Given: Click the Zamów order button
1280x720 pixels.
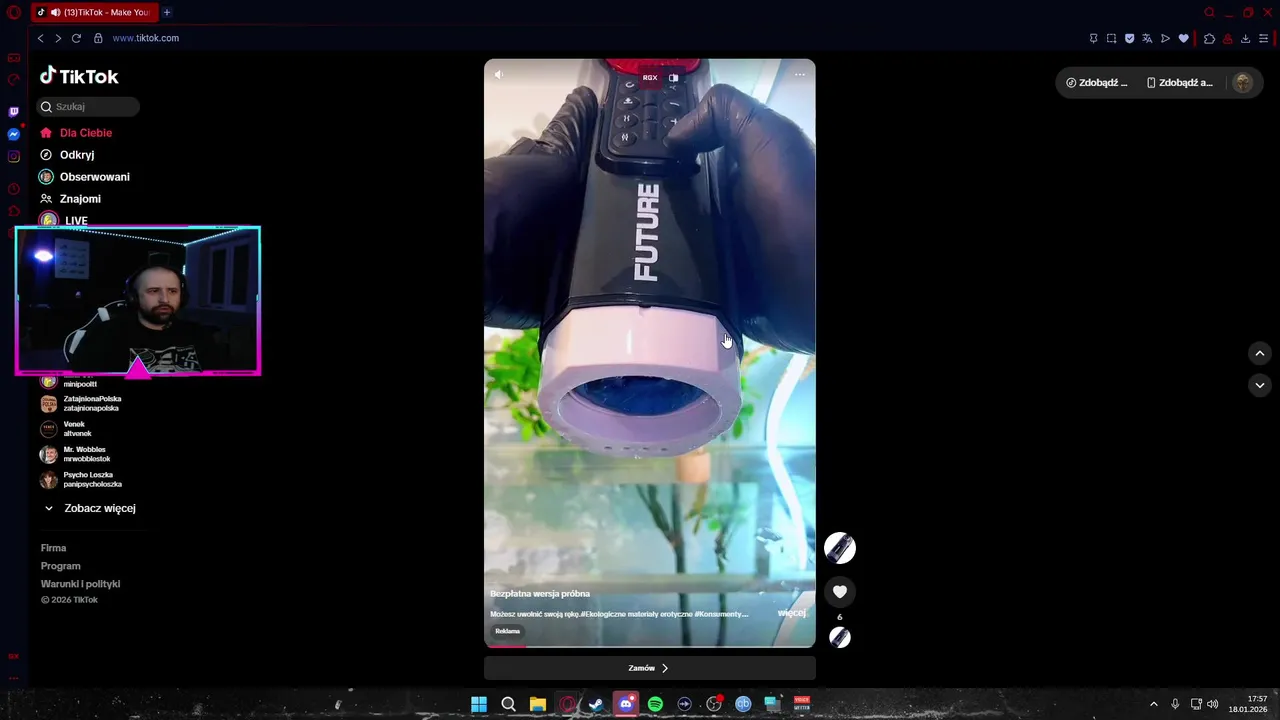Looking at the screenshot, I should pos(650,668).
